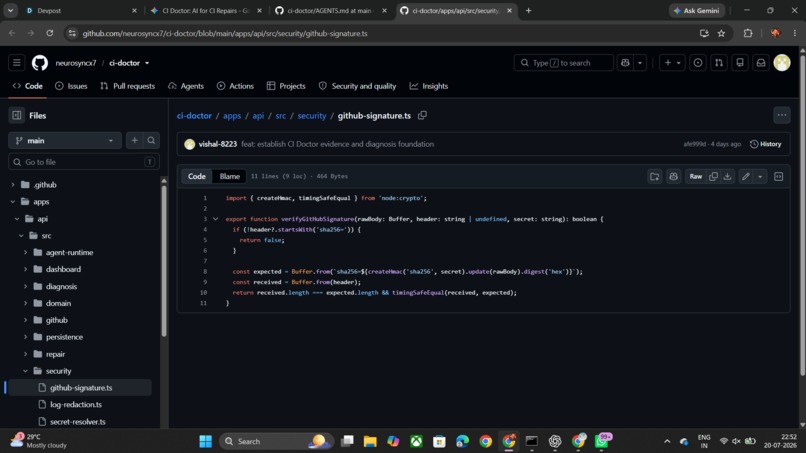Copy the path of github-signature.ts
Viewport: 806px width, 453px height.
(x=422, y=115)
